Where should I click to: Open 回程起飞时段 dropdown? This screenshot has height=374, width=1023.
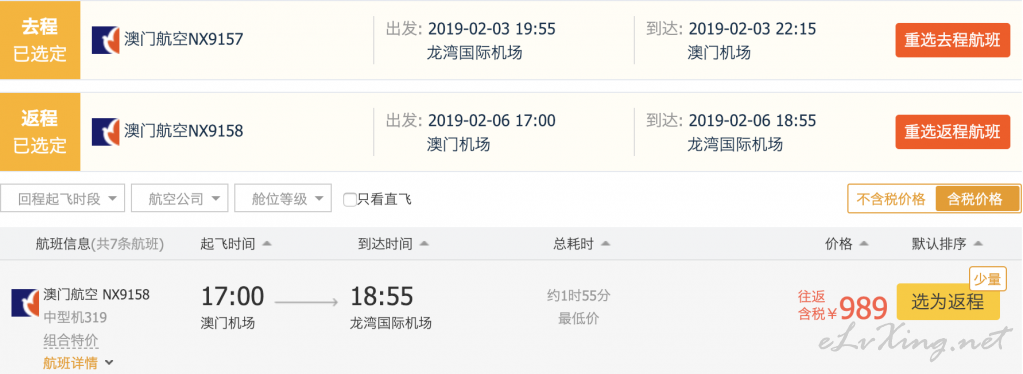[63, 198]
